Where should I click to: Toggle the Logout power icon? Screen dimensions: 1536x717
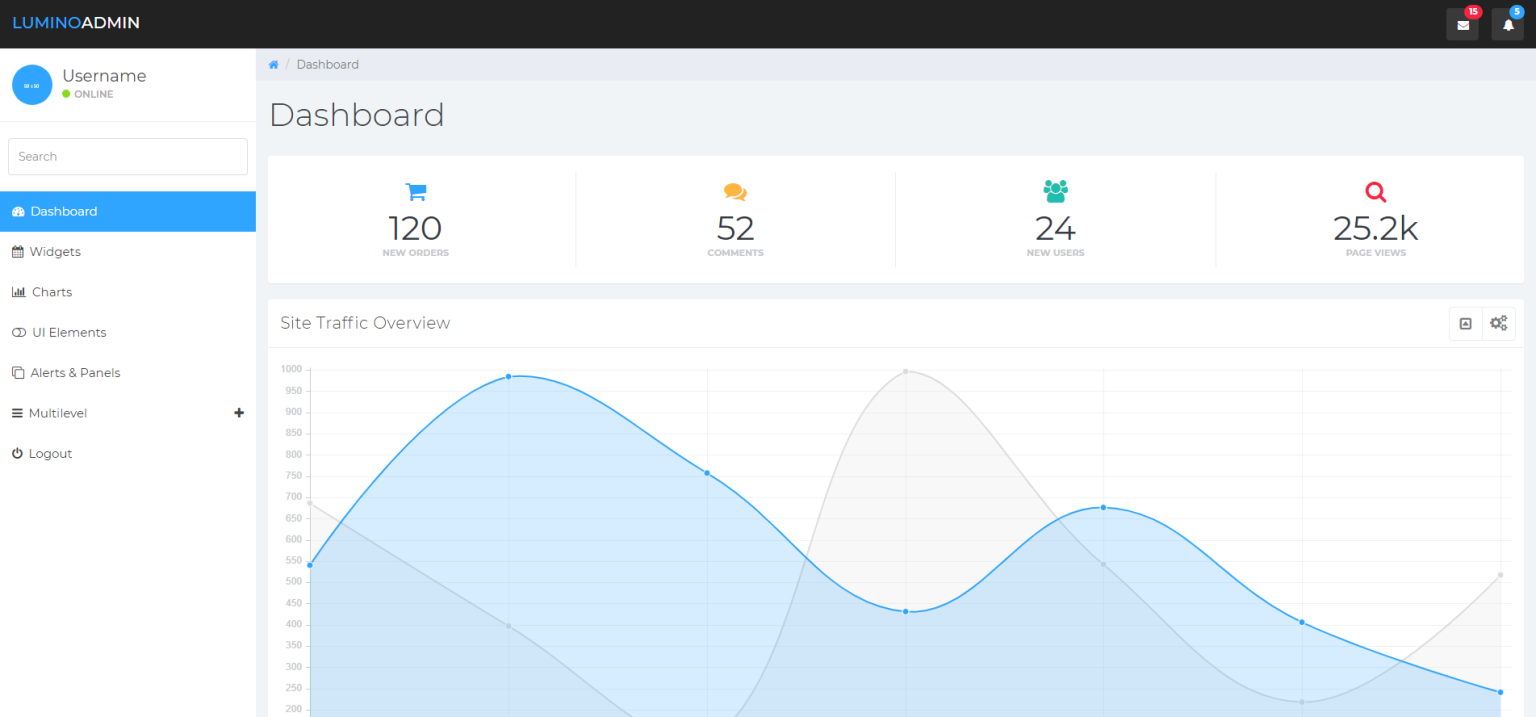[x=18, y=453]
